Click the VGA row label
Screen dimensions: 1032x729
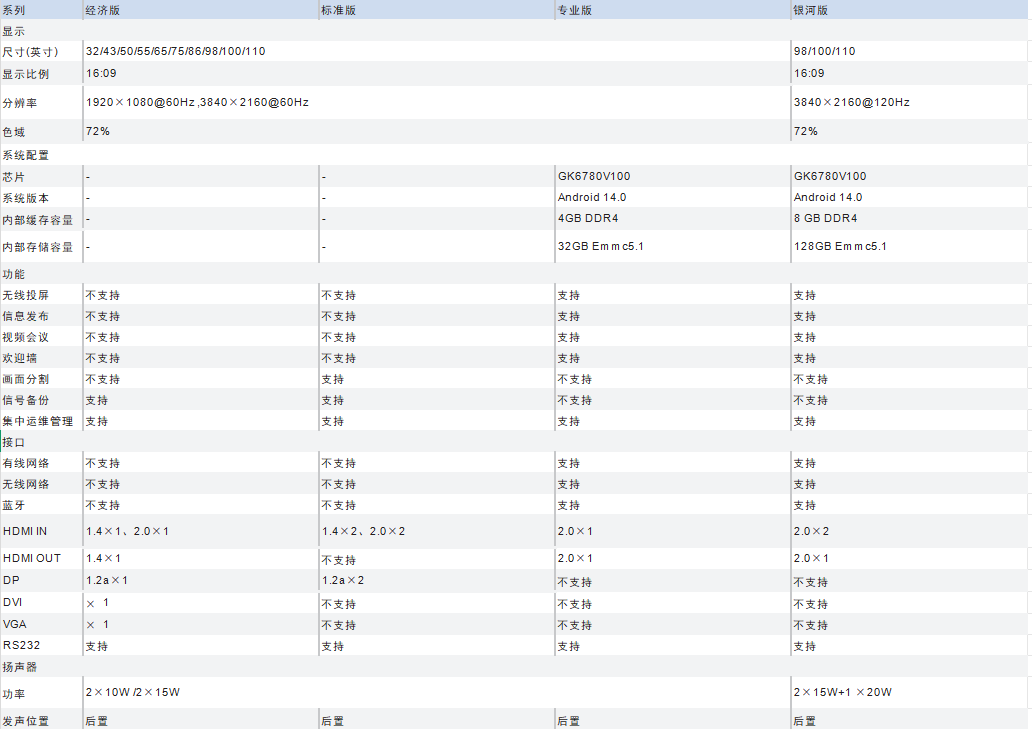pyautogui.click(x=14, y=624)
